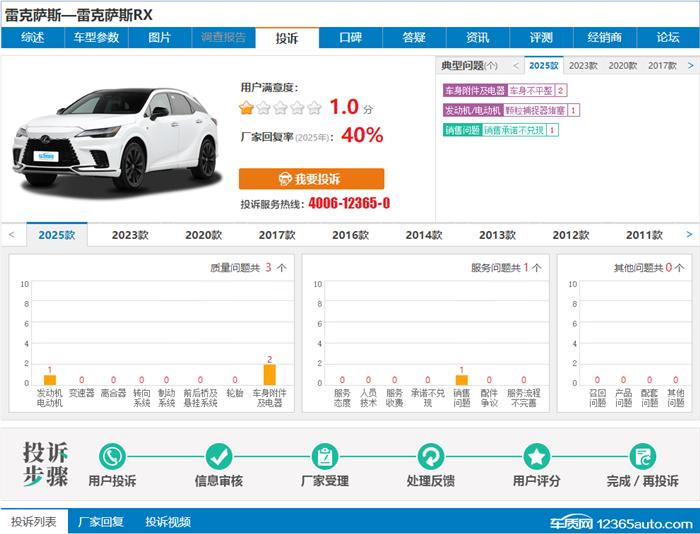The image size is (700, 534).
Task: Select 2023款 in typical problems panel
Action: point(583,66)
